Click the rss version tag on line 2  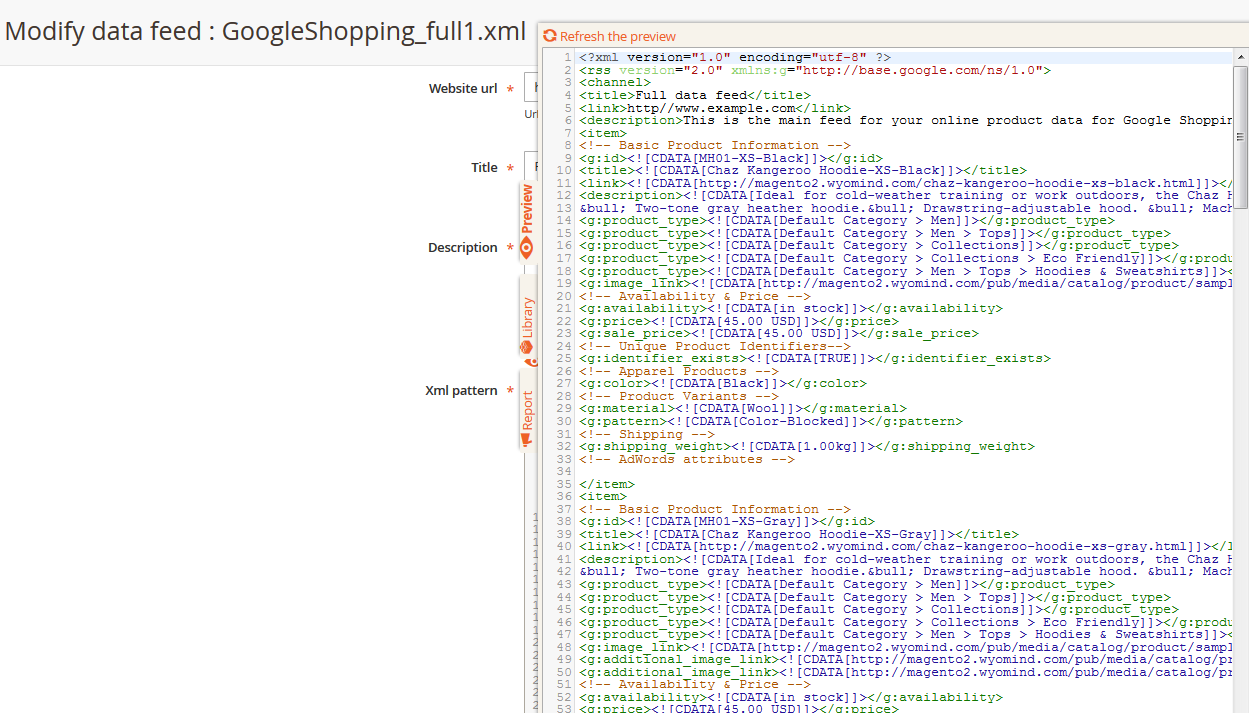(x=814, y=70)
